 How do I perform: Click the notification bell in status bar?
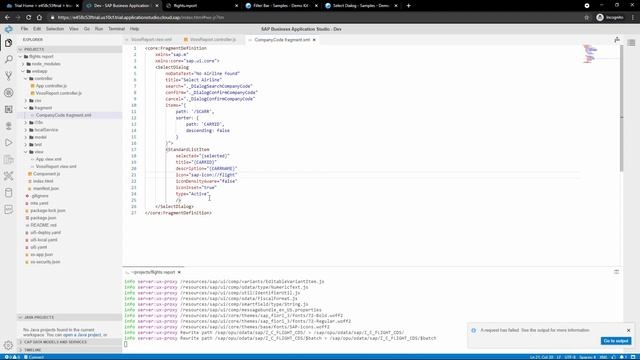tap(623, 357)
